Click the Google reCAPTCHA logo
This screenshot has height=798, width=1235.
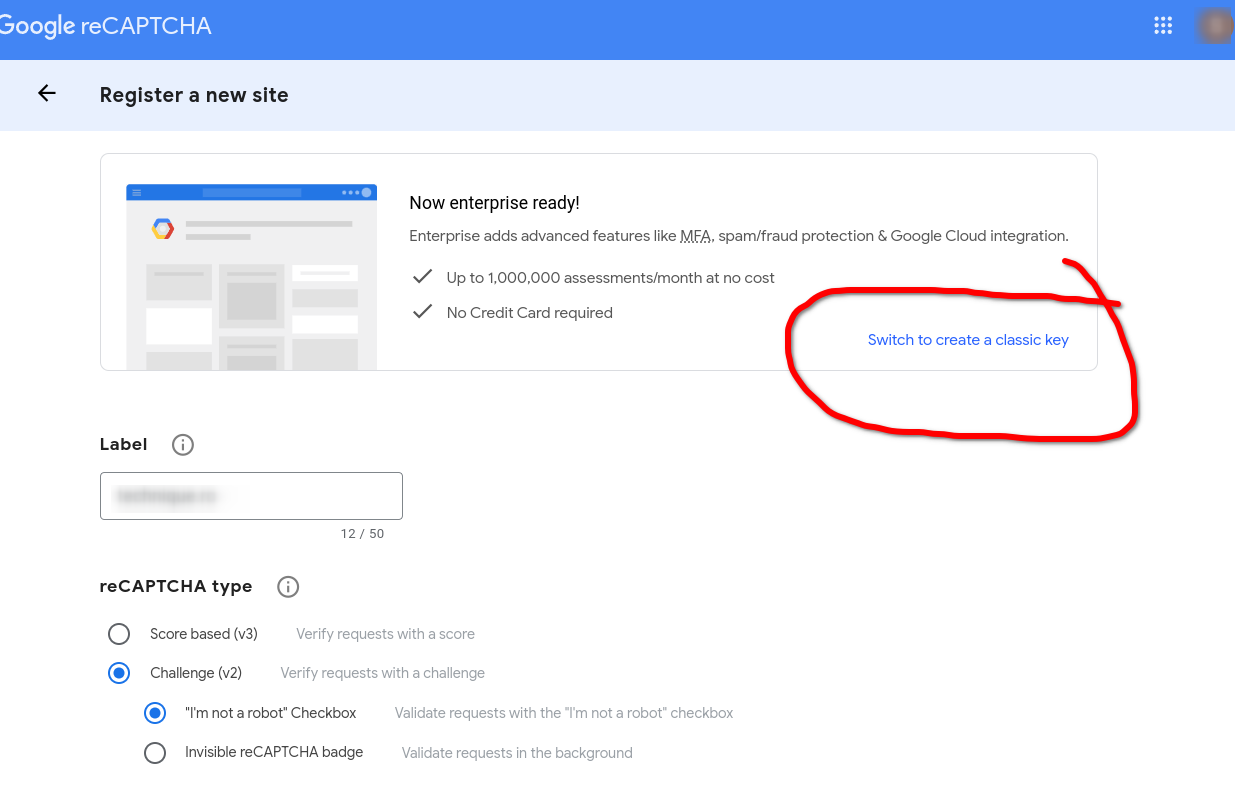(106, 27)
